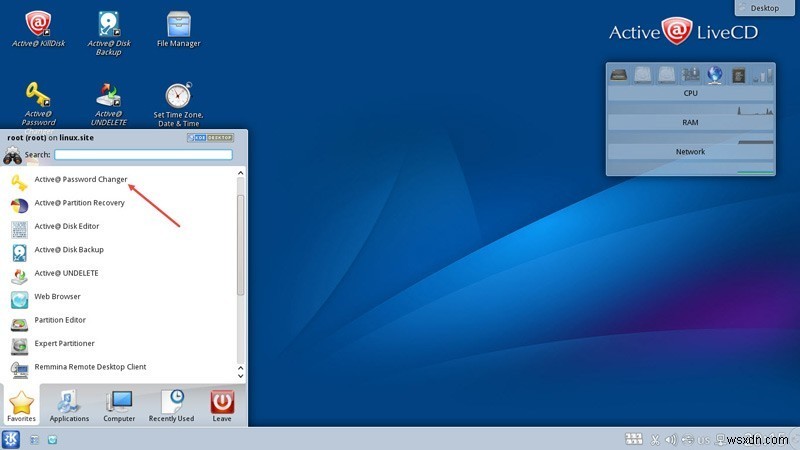Open Set Time Zone, Date & Time
The image size is (800, 450).
[179, 104]
